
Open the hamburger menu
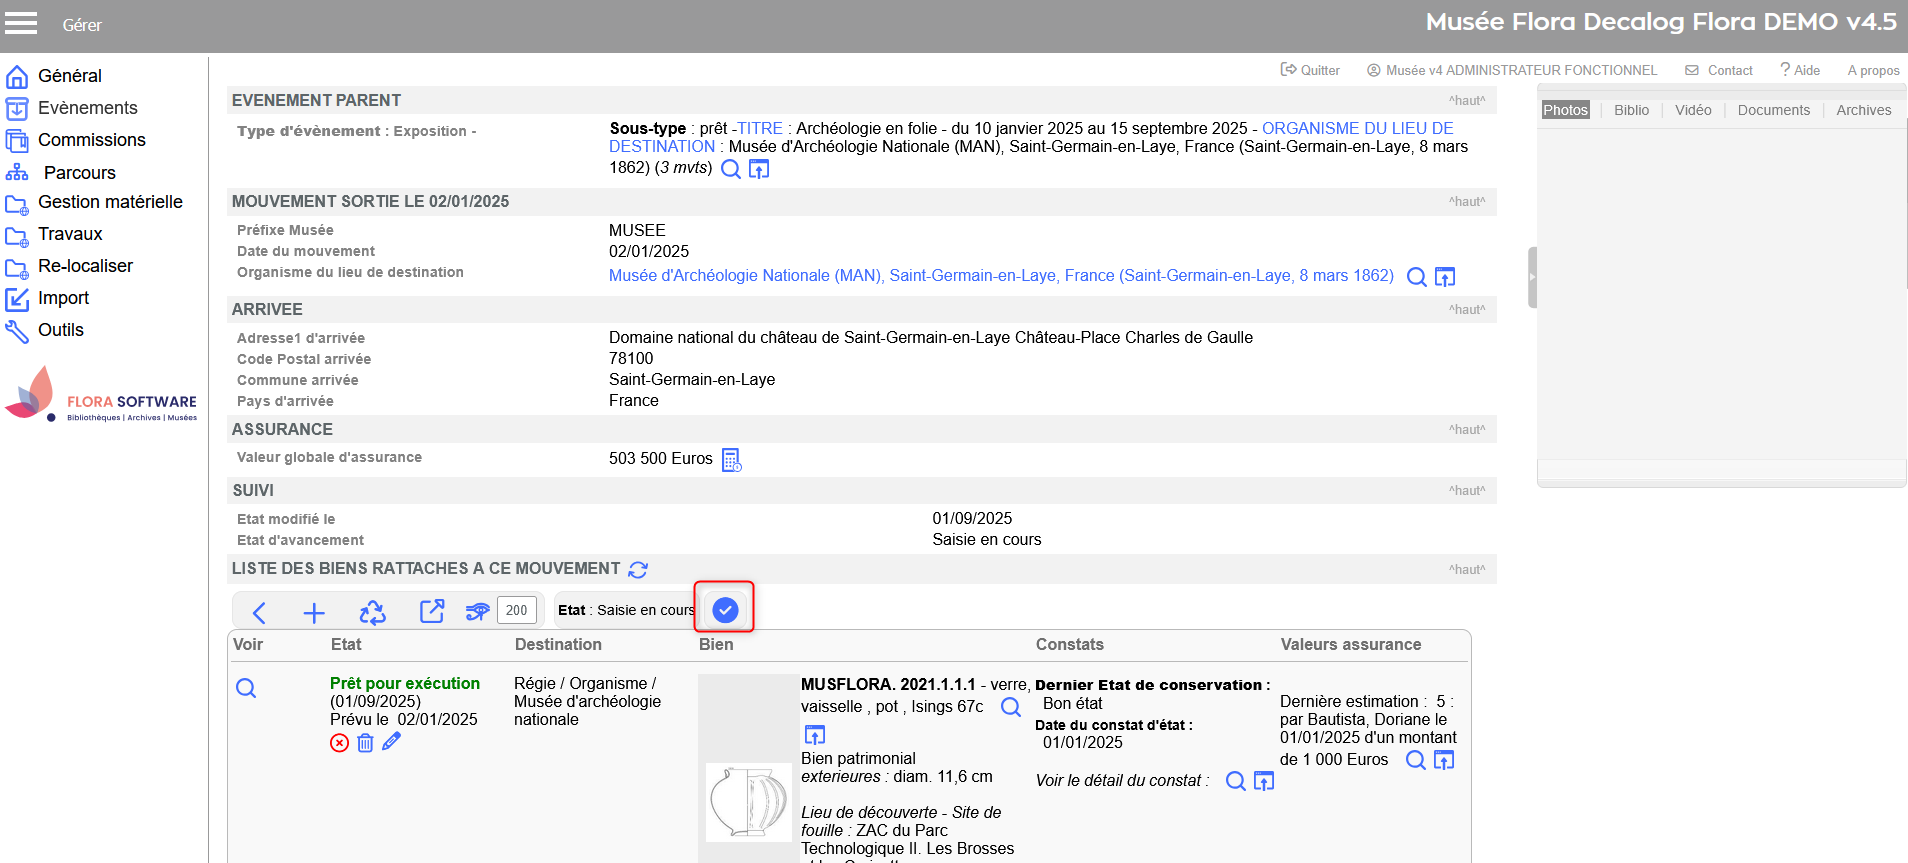21,24
